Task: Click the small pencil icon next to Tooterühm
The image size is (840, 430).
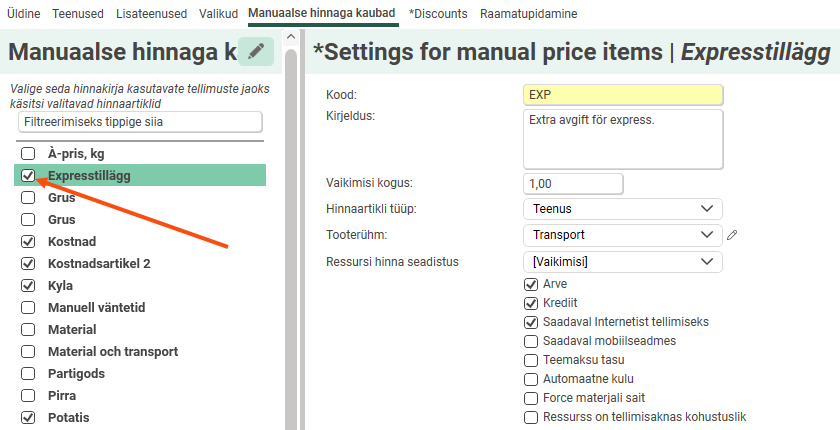Action: [x=732, y=235]
